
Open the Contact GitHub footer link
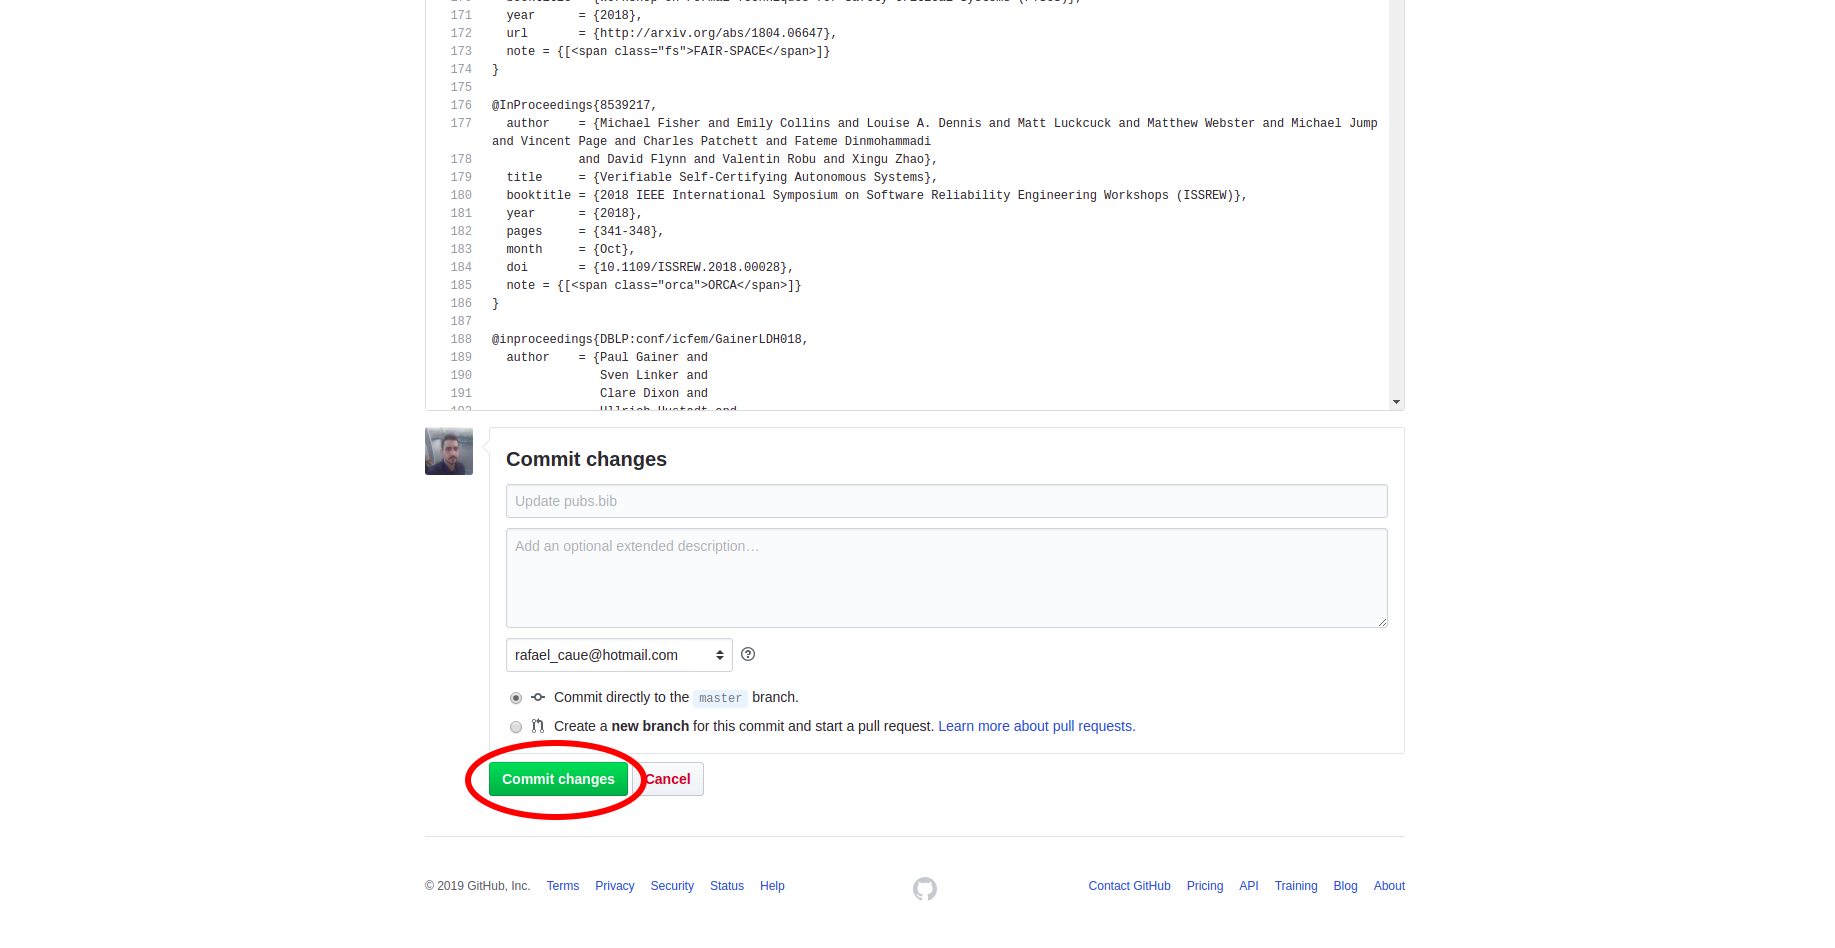(1129, 886)
